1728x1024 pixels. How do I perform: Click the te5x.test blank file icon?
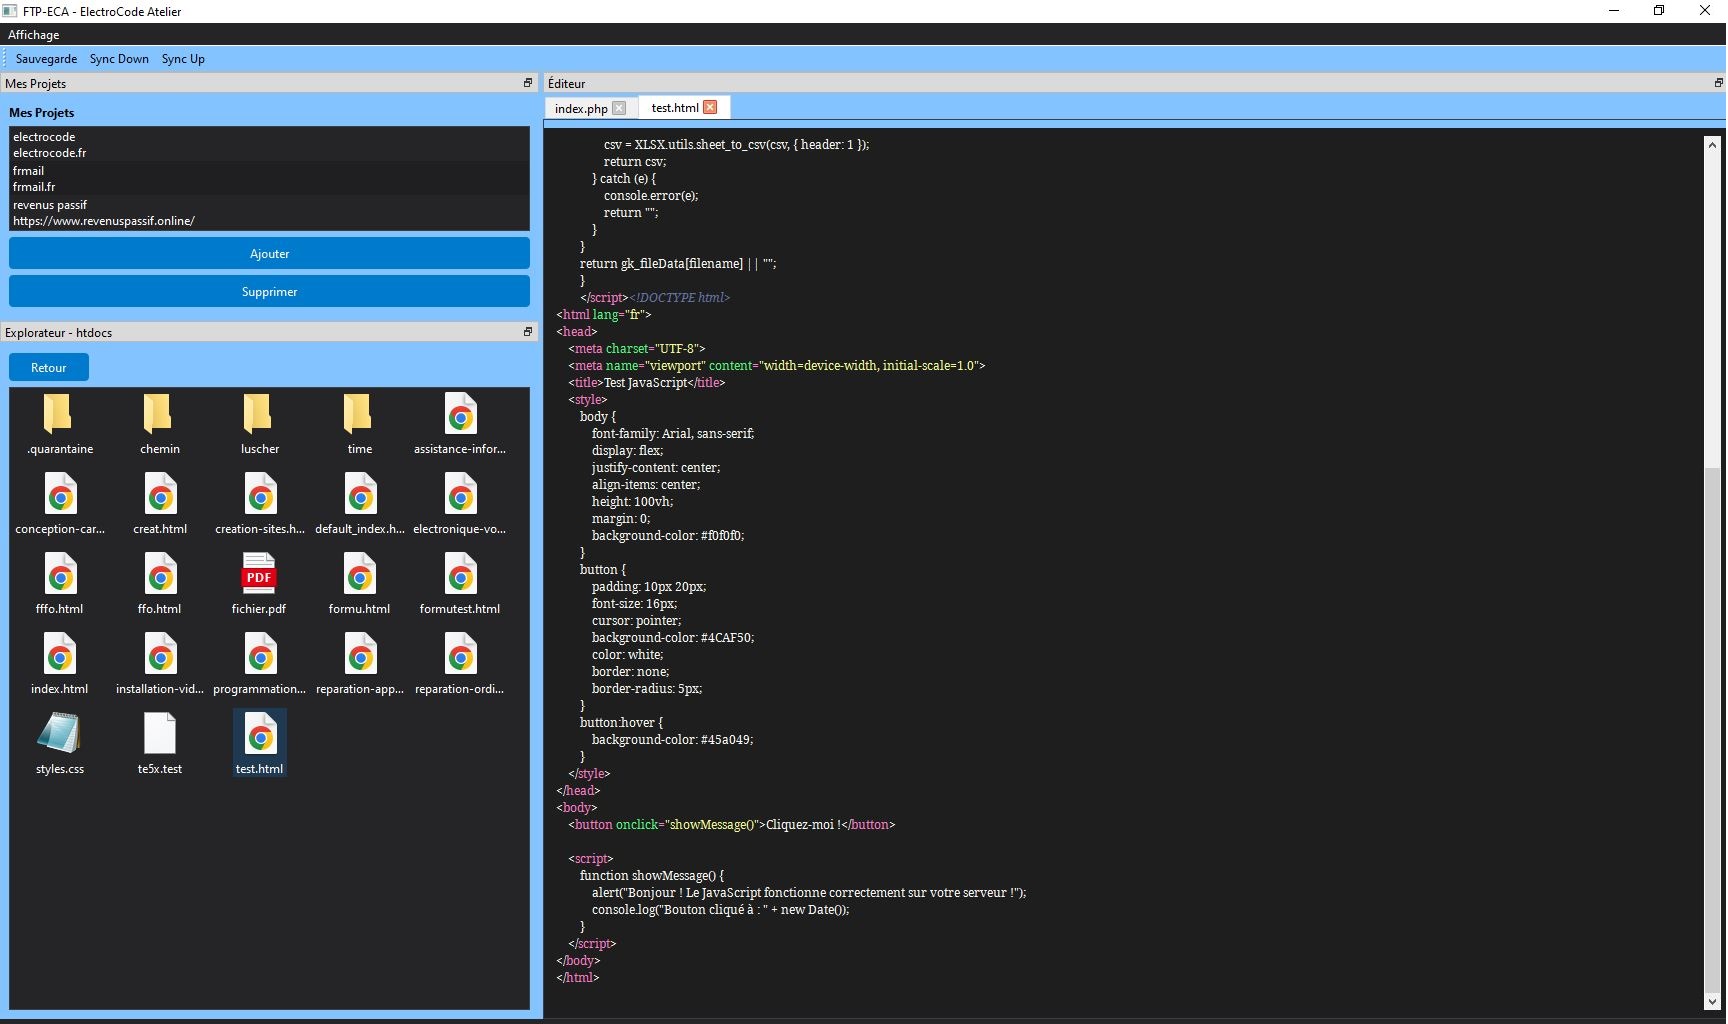[x=159, y=734]
